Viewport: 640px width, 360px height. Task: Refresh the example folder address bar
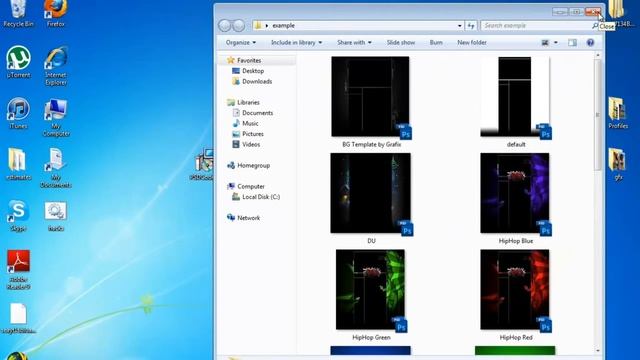[x=471, y=25]
